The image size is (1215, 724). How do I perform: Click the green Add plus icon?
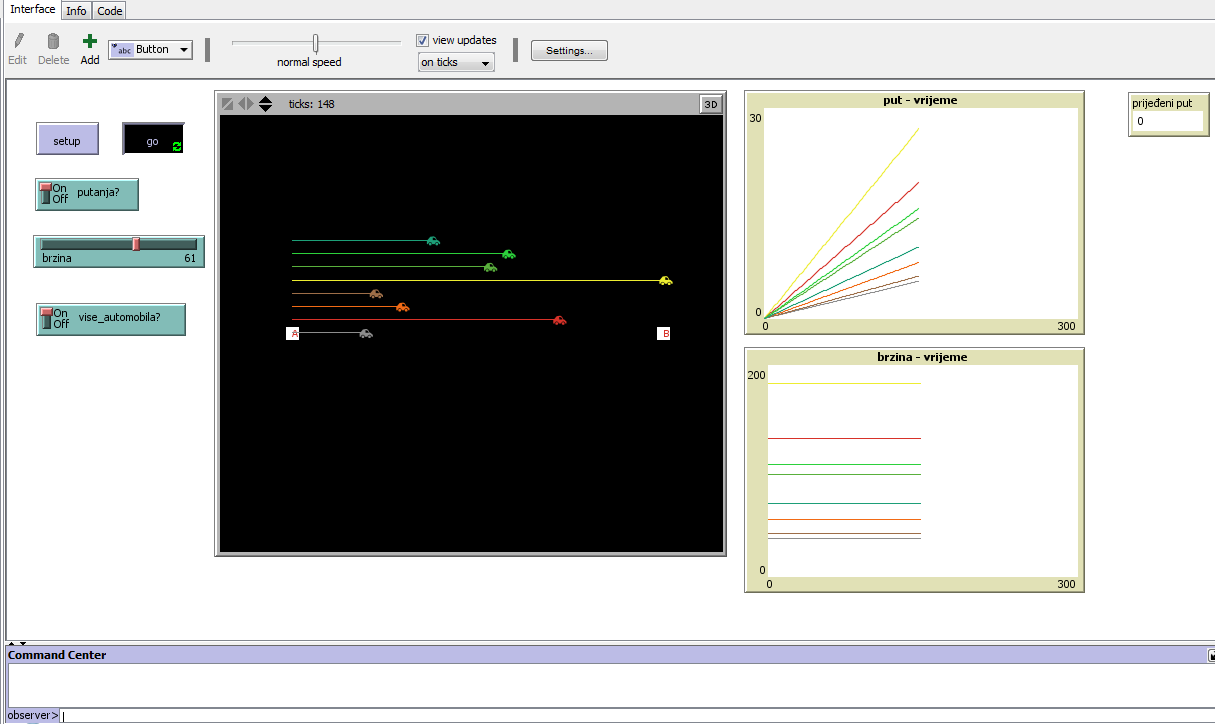click(x=90, y=42)
